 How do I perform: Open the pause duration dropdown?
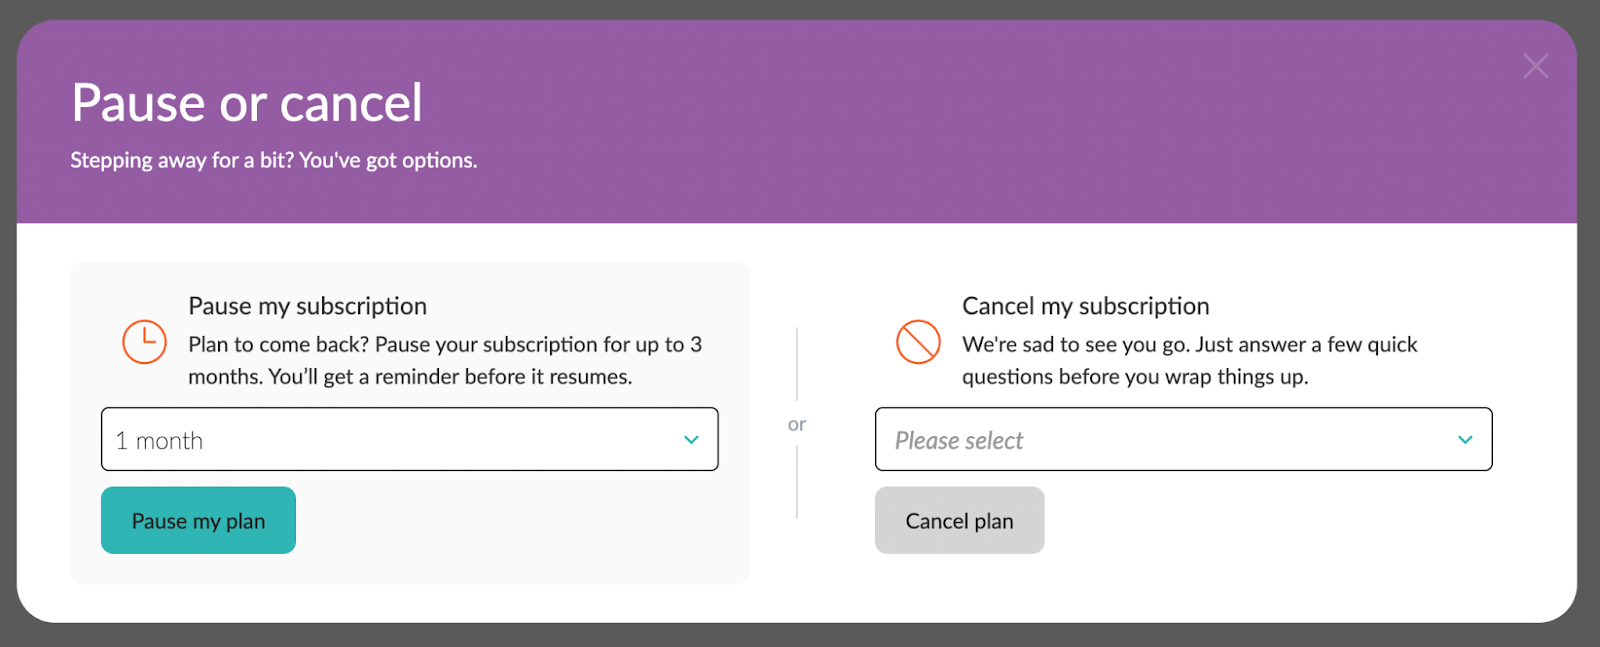click(x=409, y=439)
